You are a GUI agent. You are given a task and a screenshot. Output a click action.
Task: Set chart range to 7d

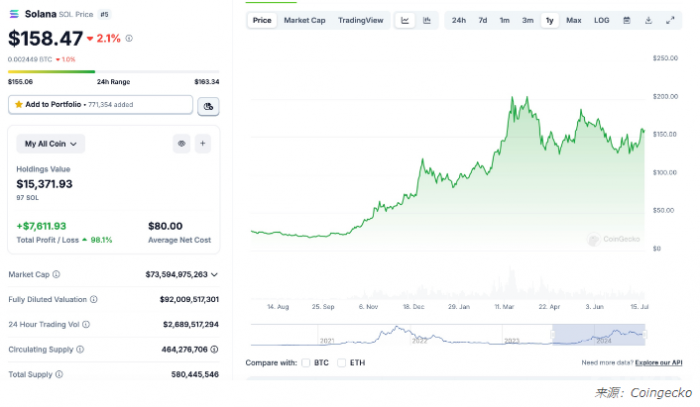(483, 21)
